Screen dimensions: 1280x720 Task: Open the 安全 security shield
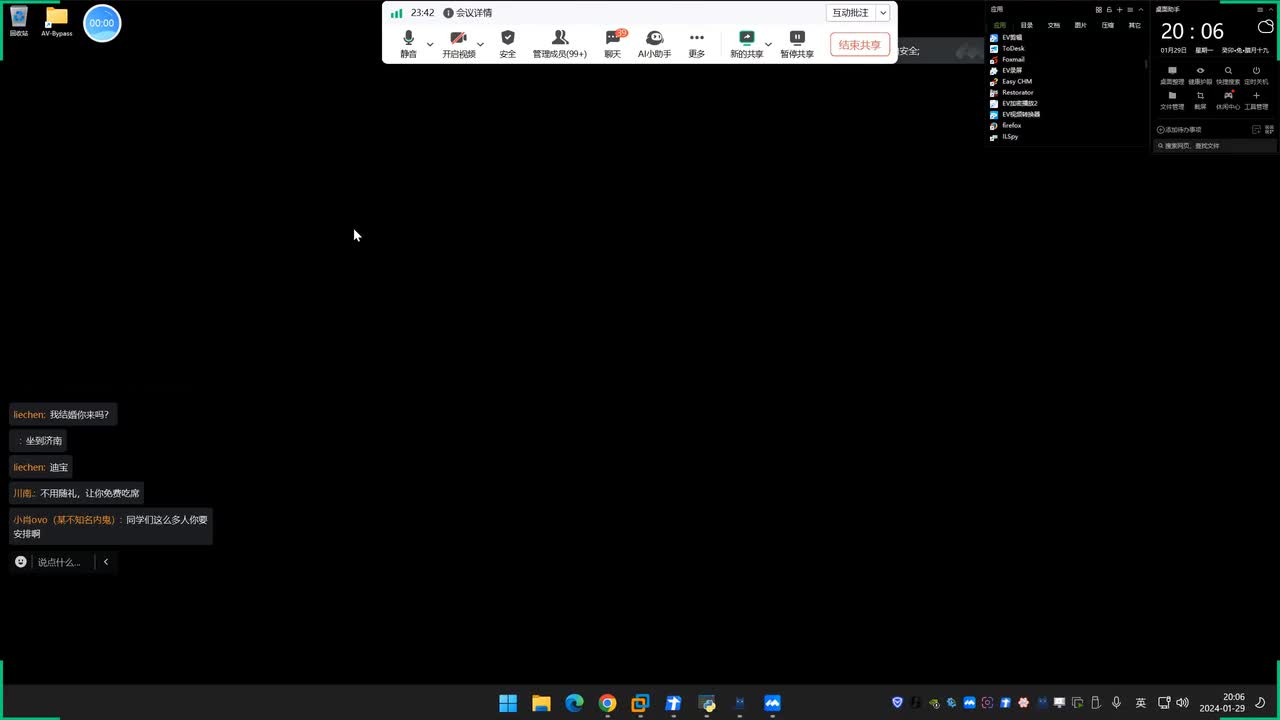(508, 44)
